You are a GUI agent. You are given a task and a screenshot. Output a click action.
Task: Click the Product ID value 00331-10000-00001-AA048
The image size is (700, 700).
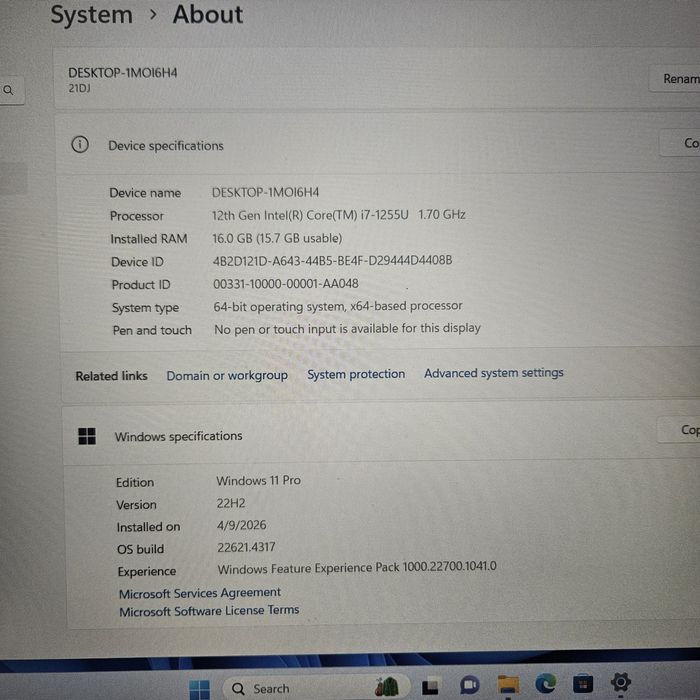tap(286, 283)
